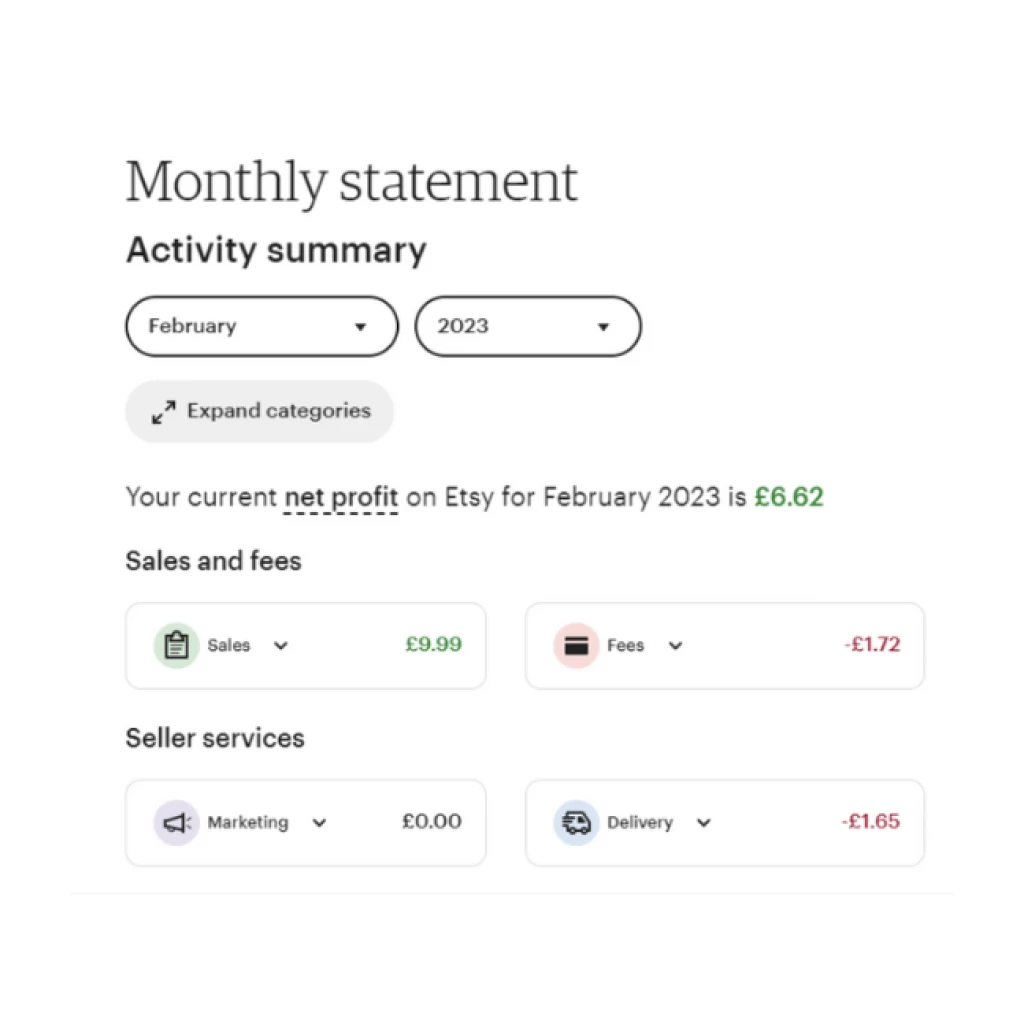
Task: Select the £0.00 marketing amount
Action: (432, 822)
